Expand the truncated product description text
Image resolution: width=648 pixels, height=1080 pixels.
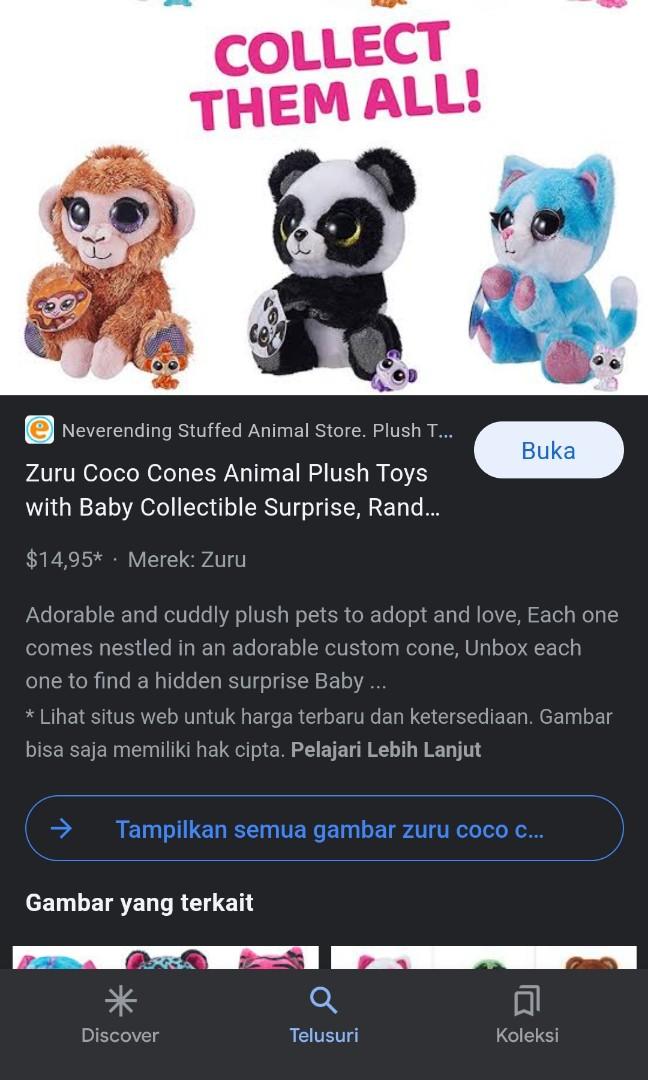(322, 647)
